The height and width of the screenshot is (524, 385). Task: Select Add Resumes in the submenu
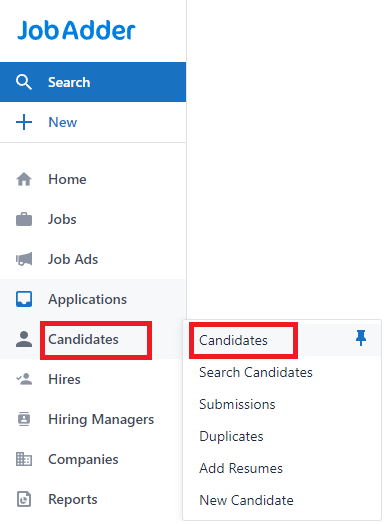coord(241,468)
